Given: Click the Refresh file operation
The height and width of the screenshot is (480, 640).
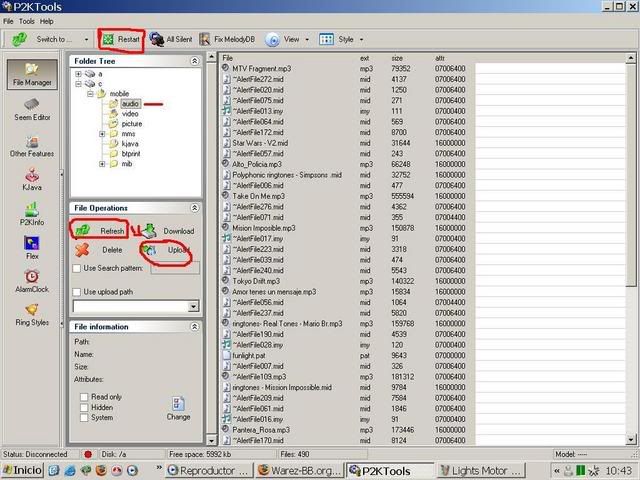Looking at the screenshot, I should (100, 231).
